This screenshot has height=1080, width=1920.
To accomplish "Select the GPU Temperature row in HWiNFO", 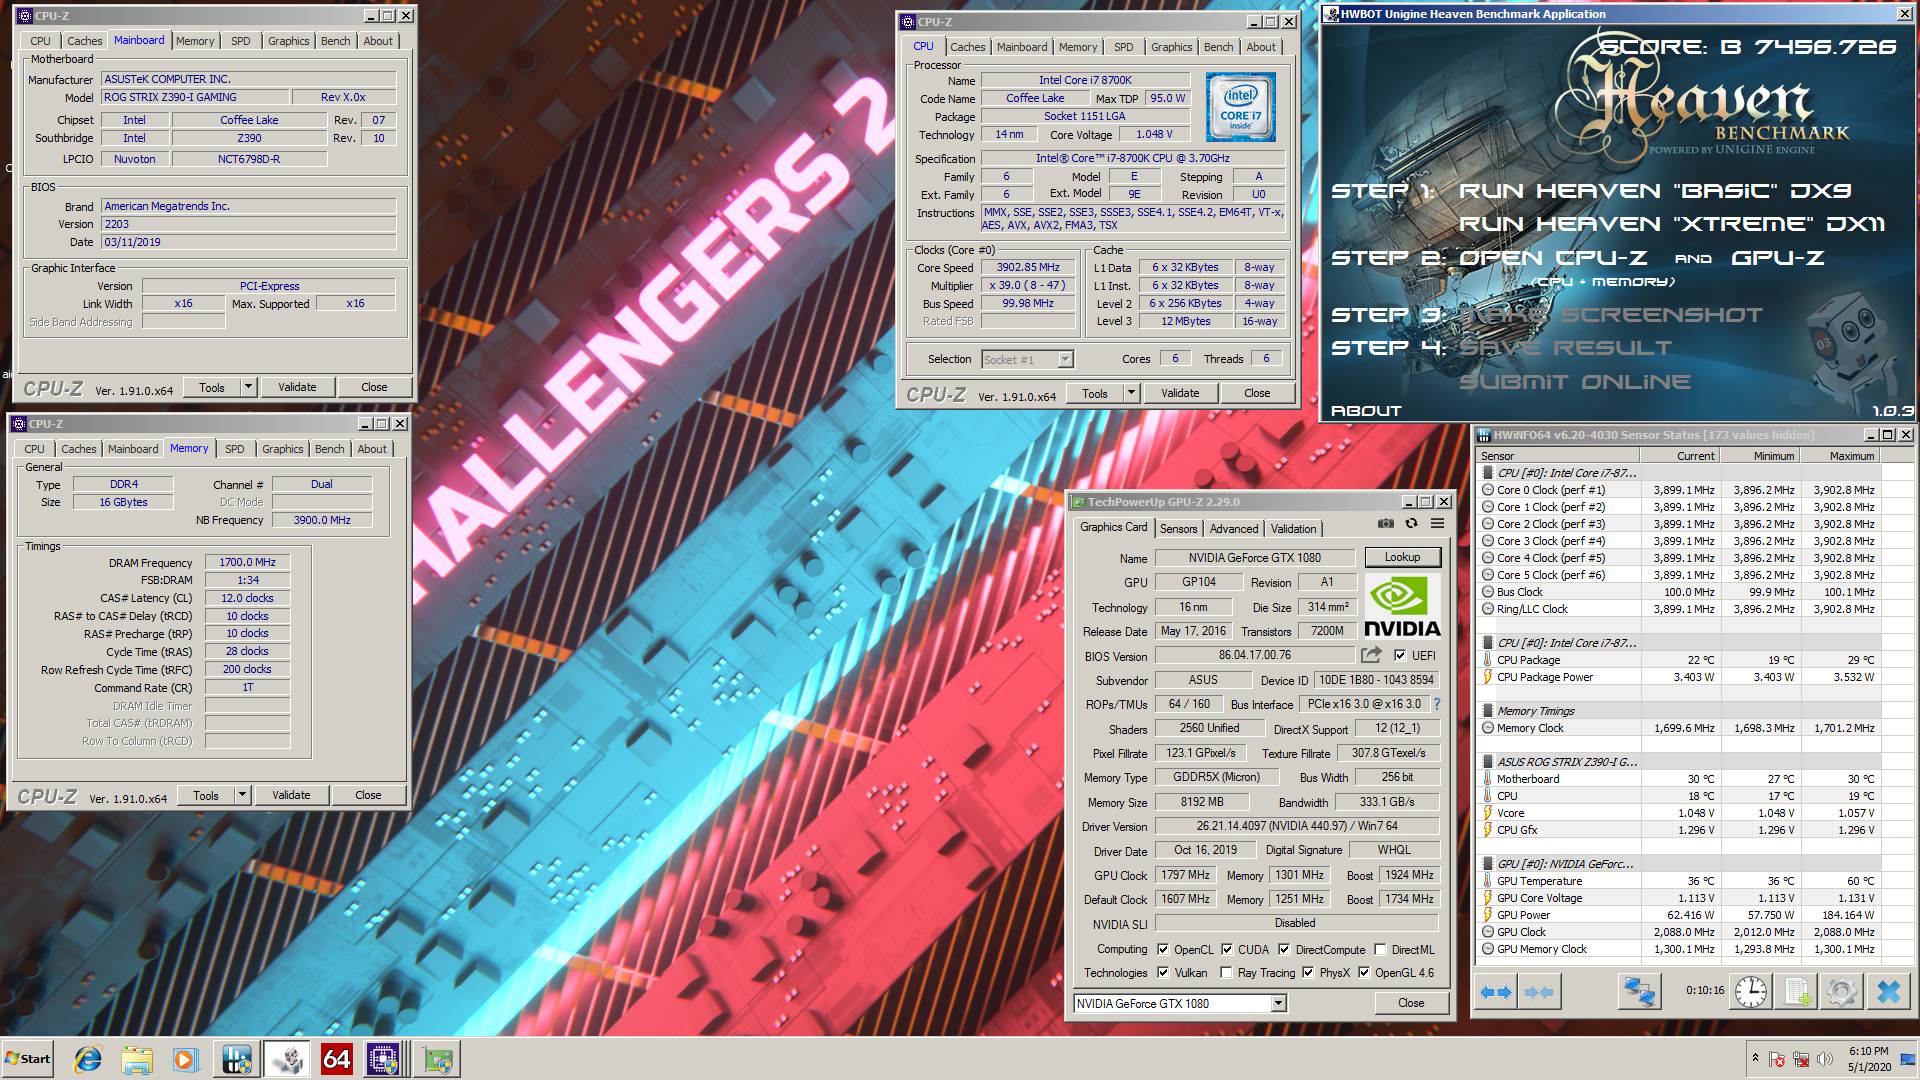I will (1678, 881).
